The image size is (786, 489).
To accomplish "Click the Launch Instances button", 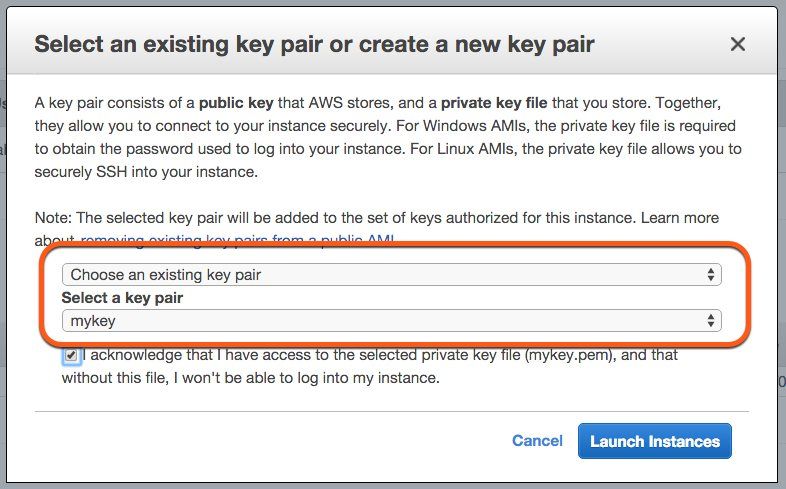I will (x=654, y=441).
